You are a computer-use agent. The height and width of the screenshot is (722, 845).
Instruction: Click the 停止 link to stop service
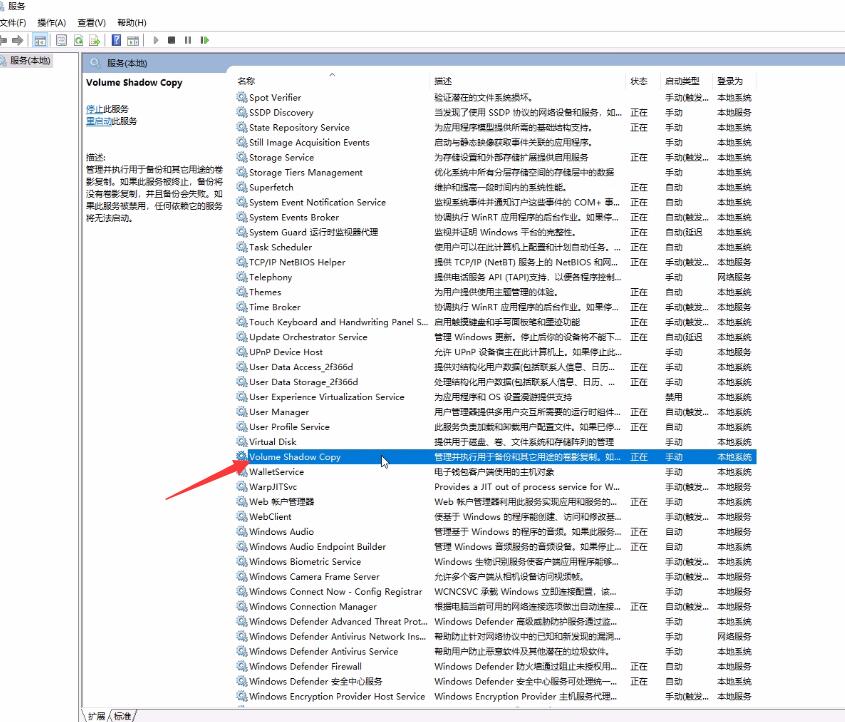click(x=94, y=109)
